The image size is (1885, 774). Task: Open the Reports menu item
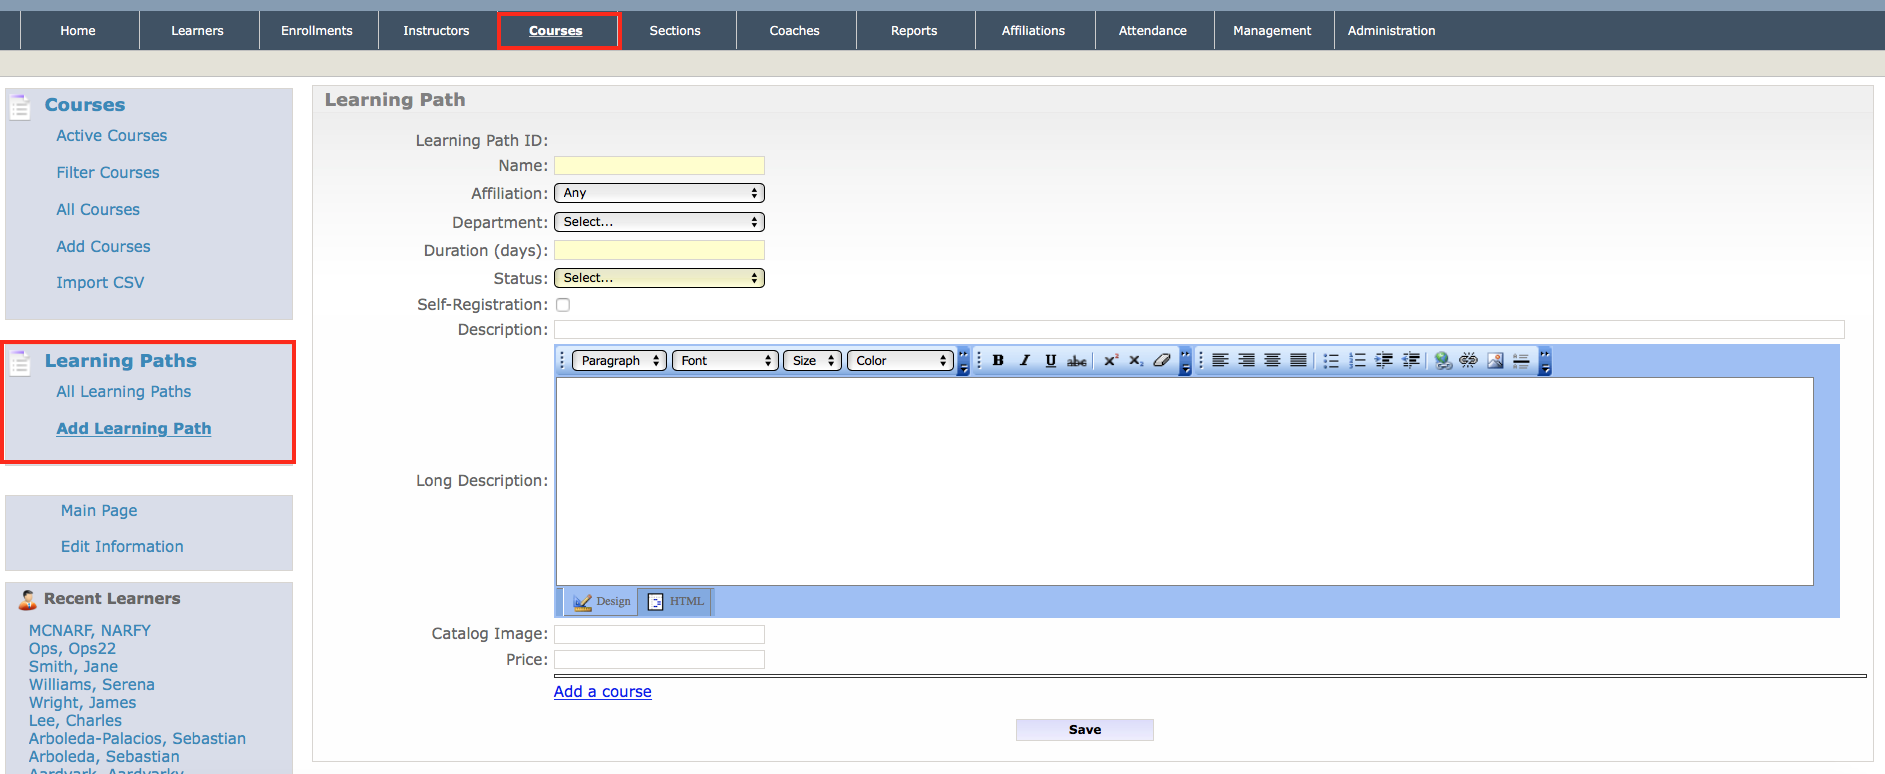pyautogui.click(x=914, y=31)
